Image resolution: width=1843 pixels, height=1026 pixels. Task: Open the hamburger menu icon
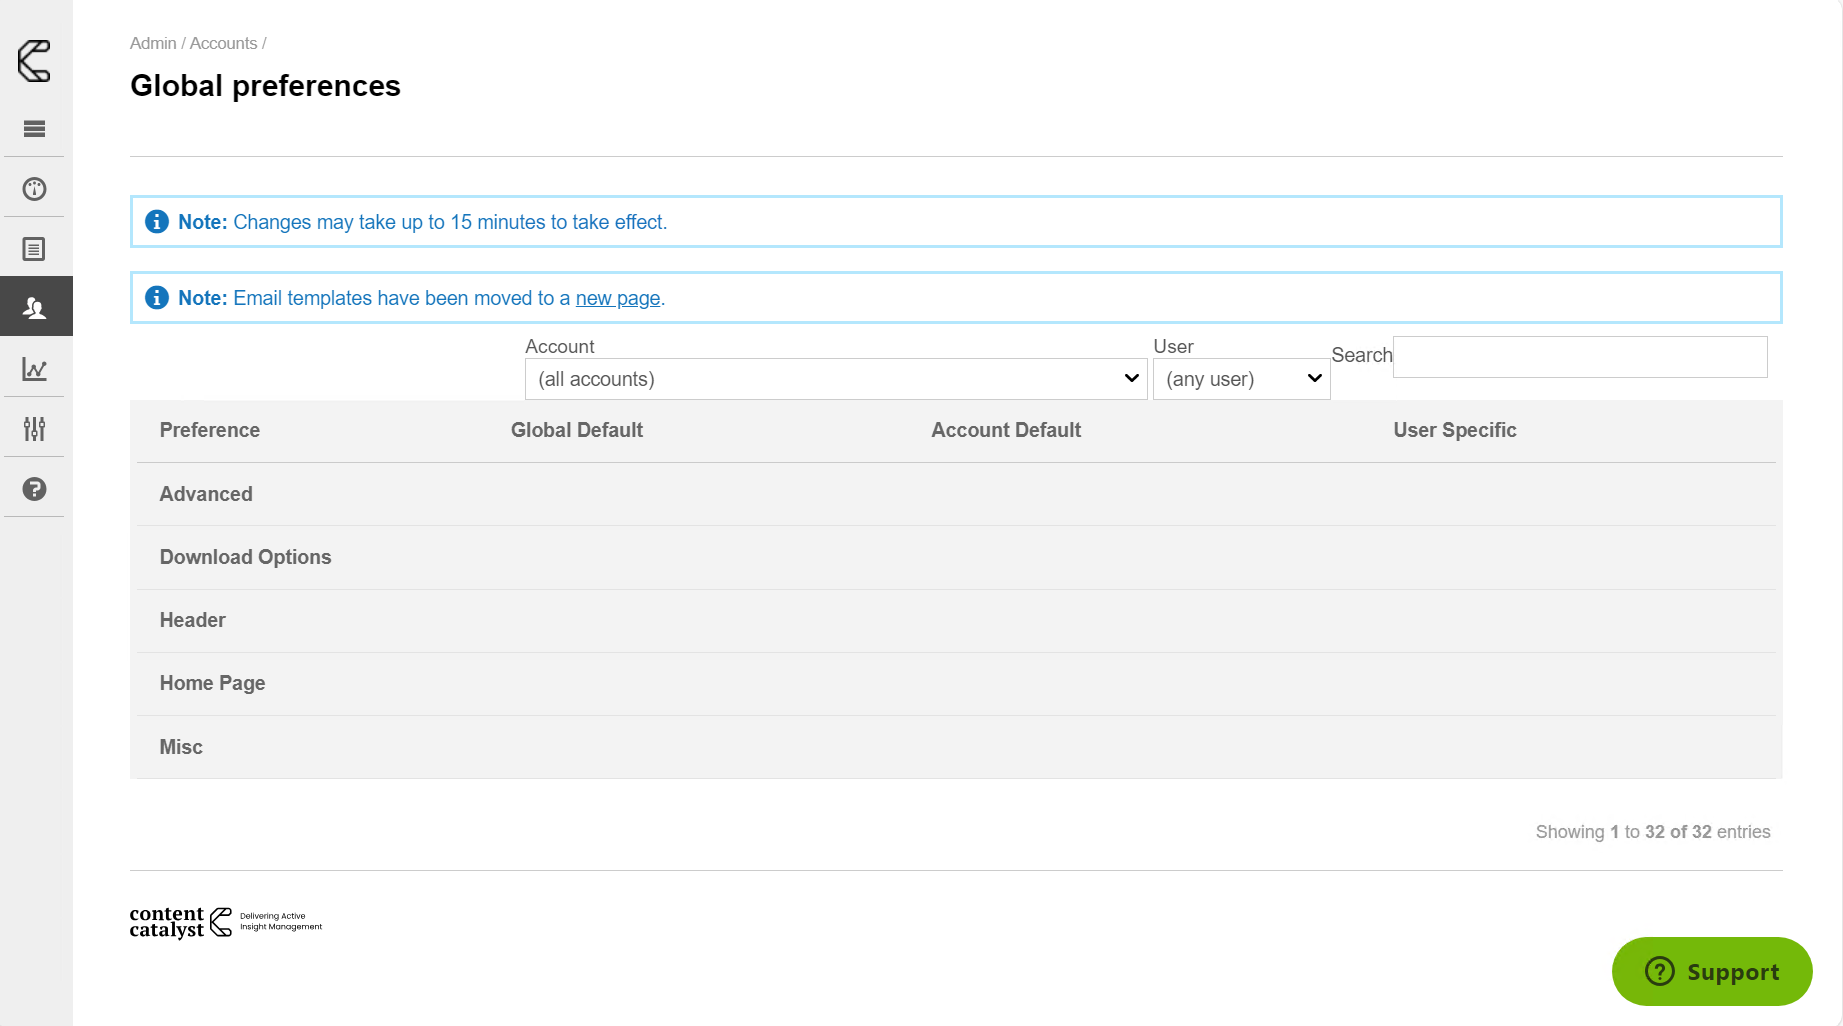coord(35,129)
